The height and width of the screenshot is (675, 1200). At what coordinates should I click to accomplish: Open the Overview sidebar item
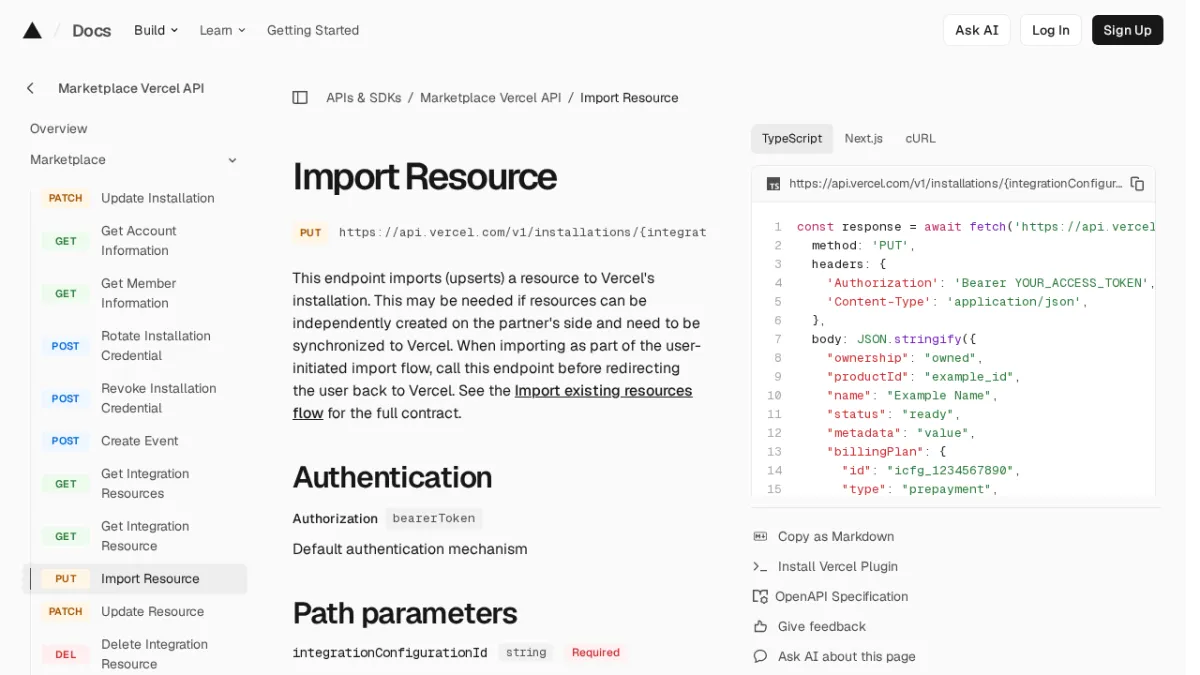(x=59, y=129)
